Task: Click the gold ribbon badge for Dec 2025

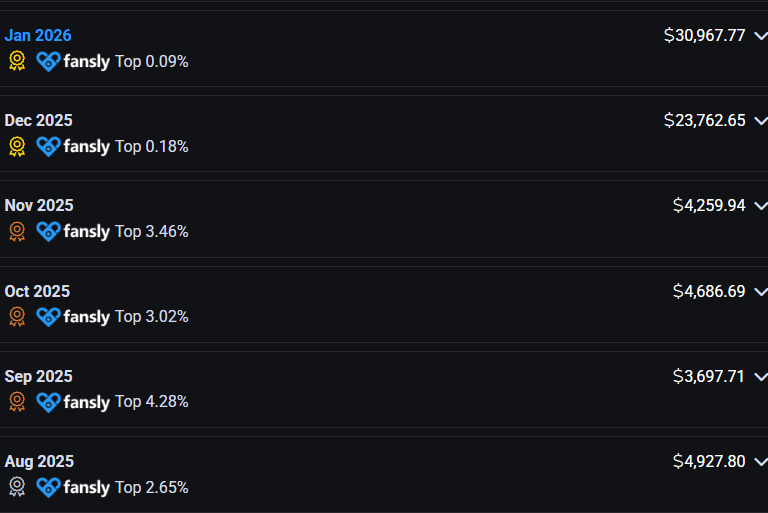Action: pyautogui.click(x=16, y=146)
